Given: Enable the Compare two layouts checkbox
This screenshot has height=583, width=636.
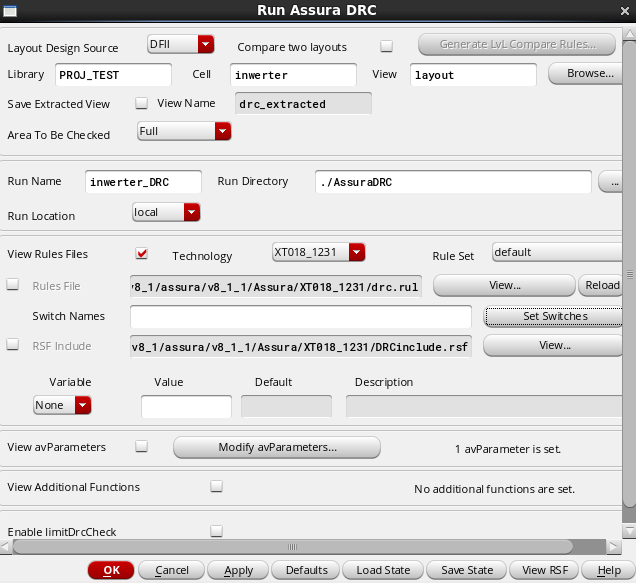Looking at the screenshot, I should point(386,46).
